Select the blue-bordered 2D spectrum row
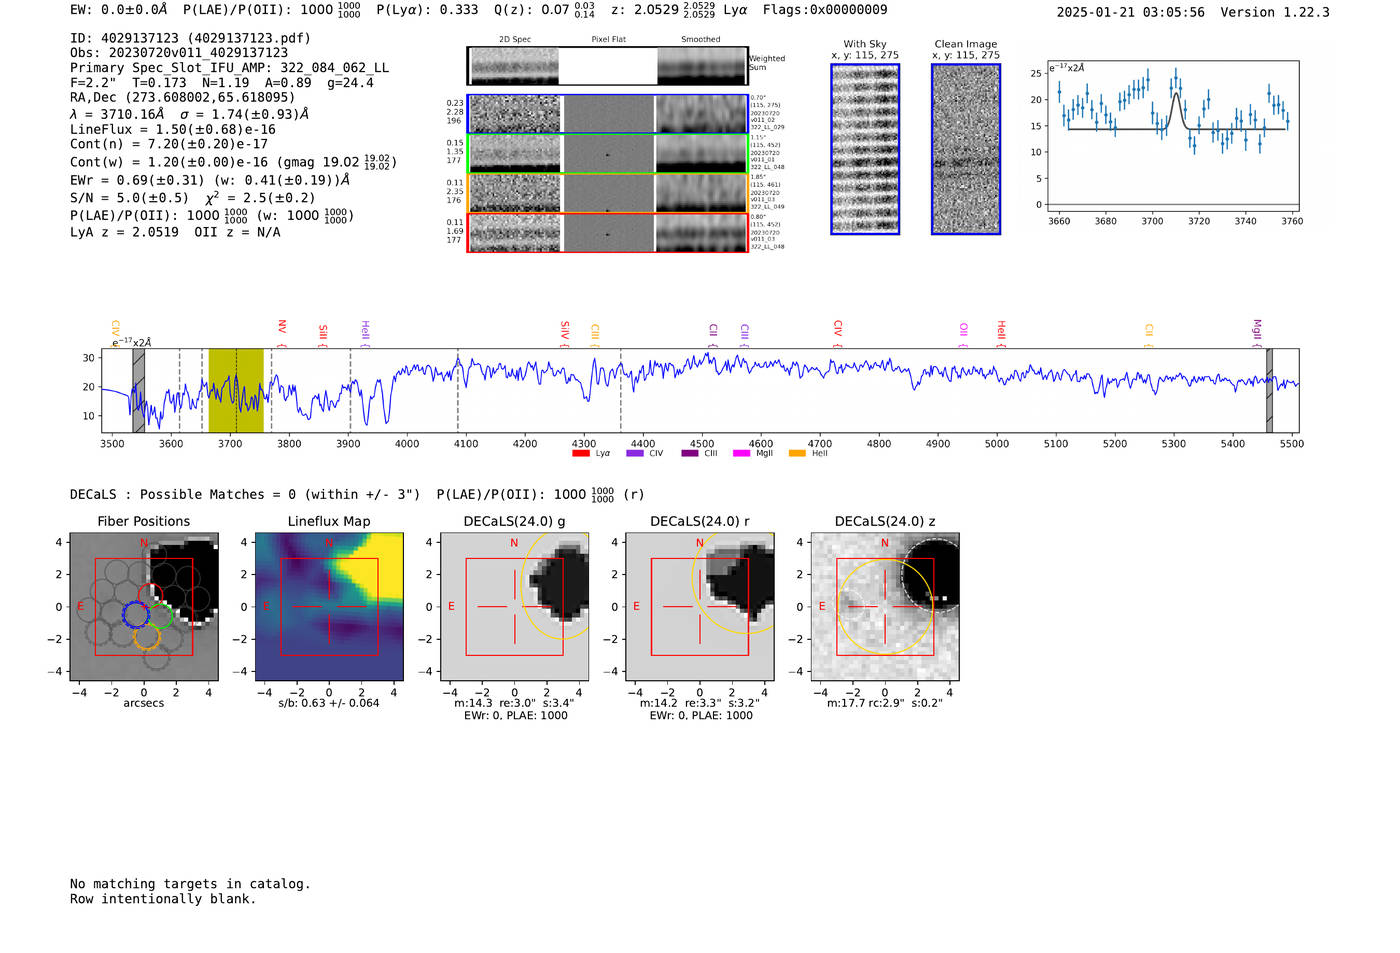Screen dimensions: 1400x953 click(x=608, y=114)
